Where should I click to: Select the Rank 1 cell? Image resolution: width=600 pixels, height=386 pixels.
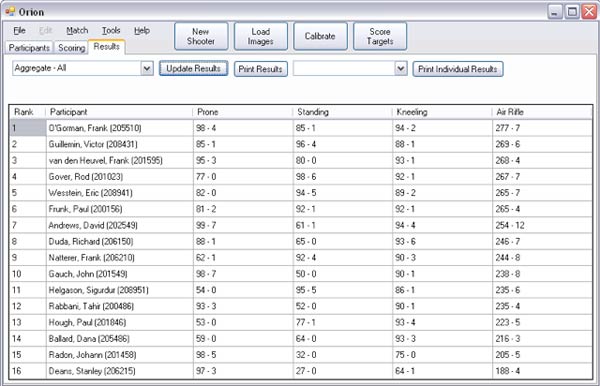tap(28, 128)
